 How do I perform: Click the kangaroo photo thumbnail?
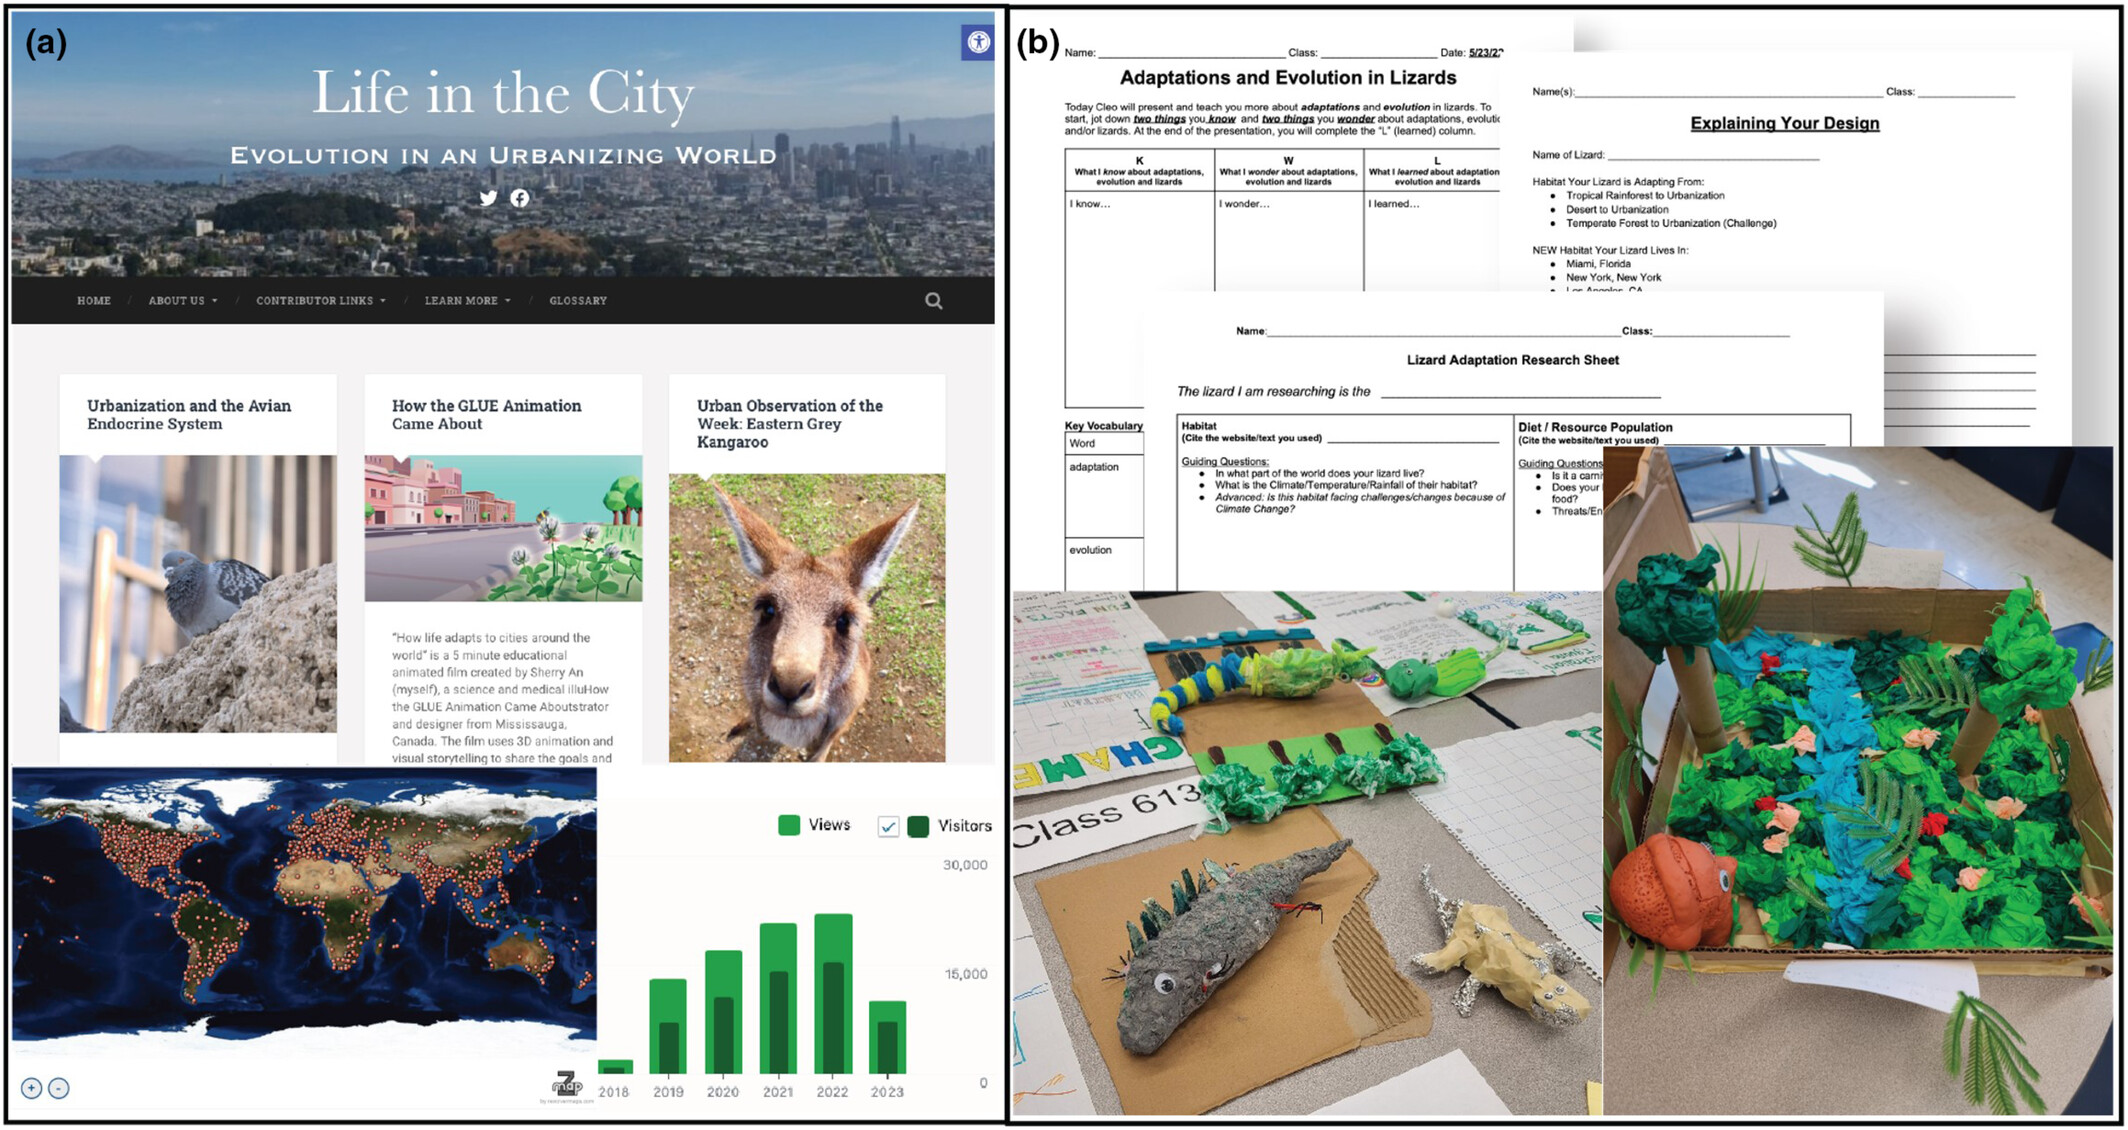(807, 618)
